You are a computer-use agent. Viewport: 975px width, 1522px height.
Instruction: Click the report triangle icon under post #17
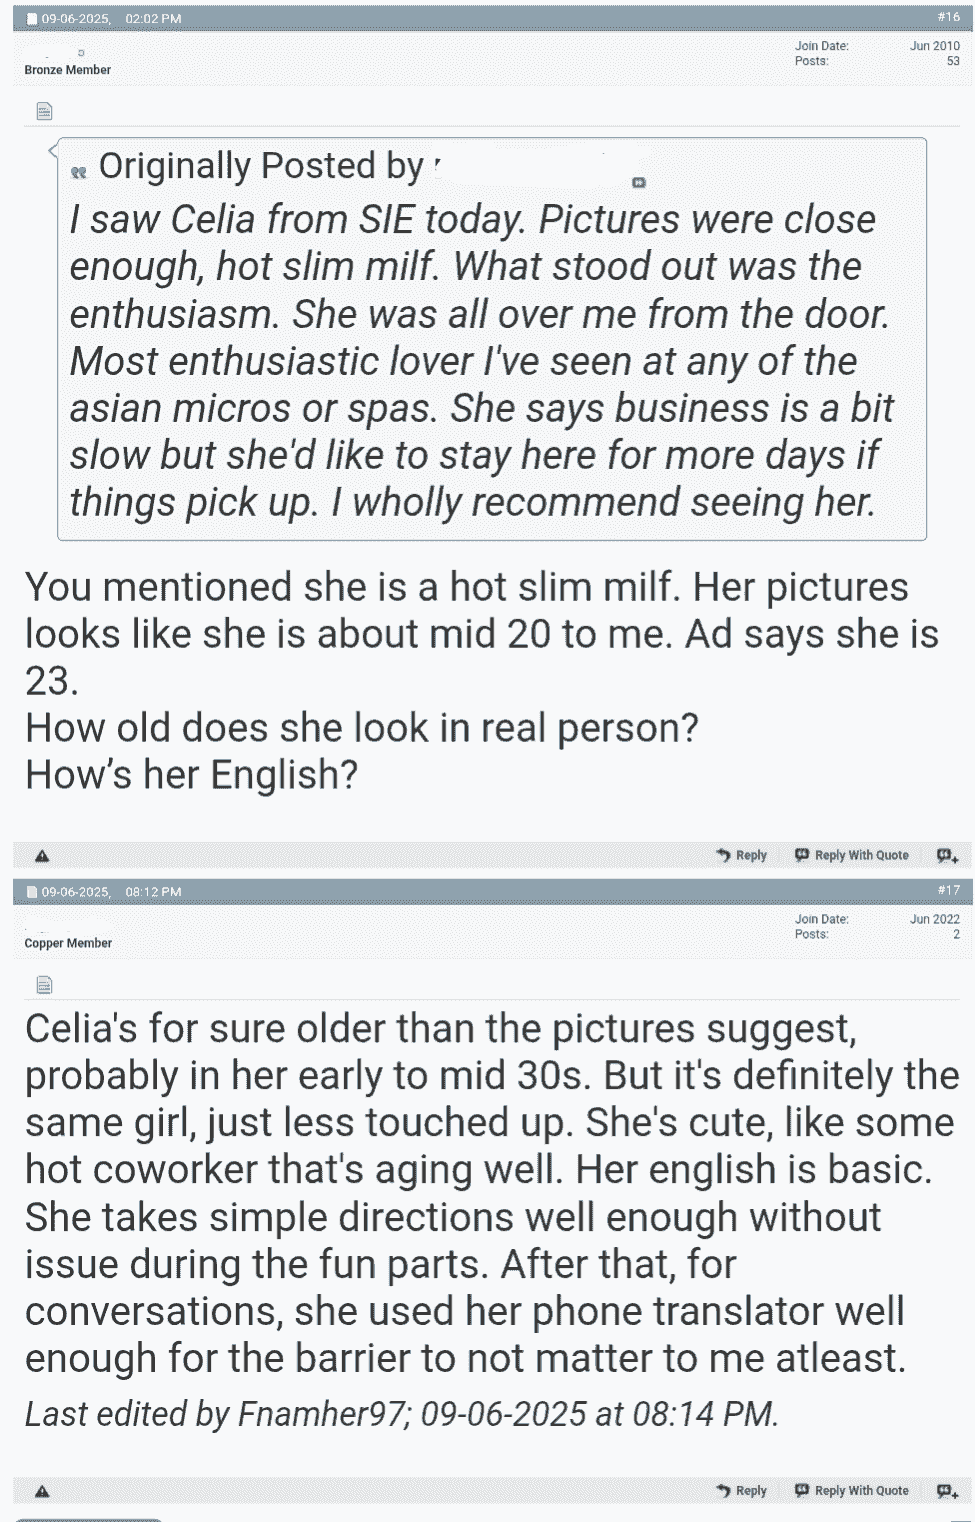tap(42, 1492)
